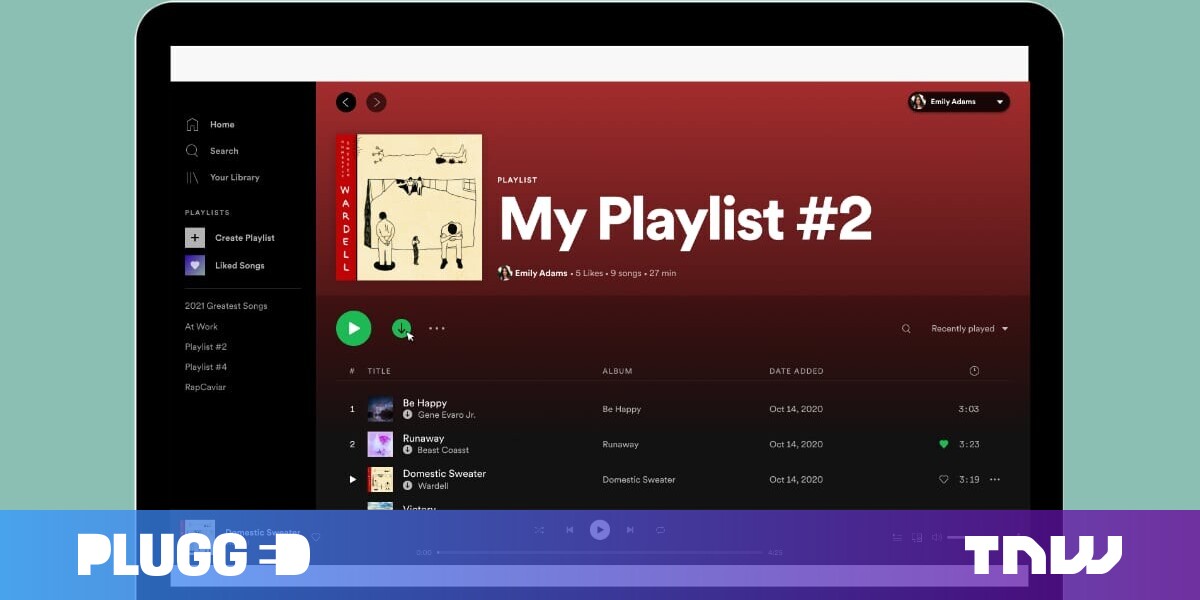Image resolution: width=1200 pixels, height=600 pixels.
Task: Click the Your Library icon in sidebar
Action: pos(192,177)
